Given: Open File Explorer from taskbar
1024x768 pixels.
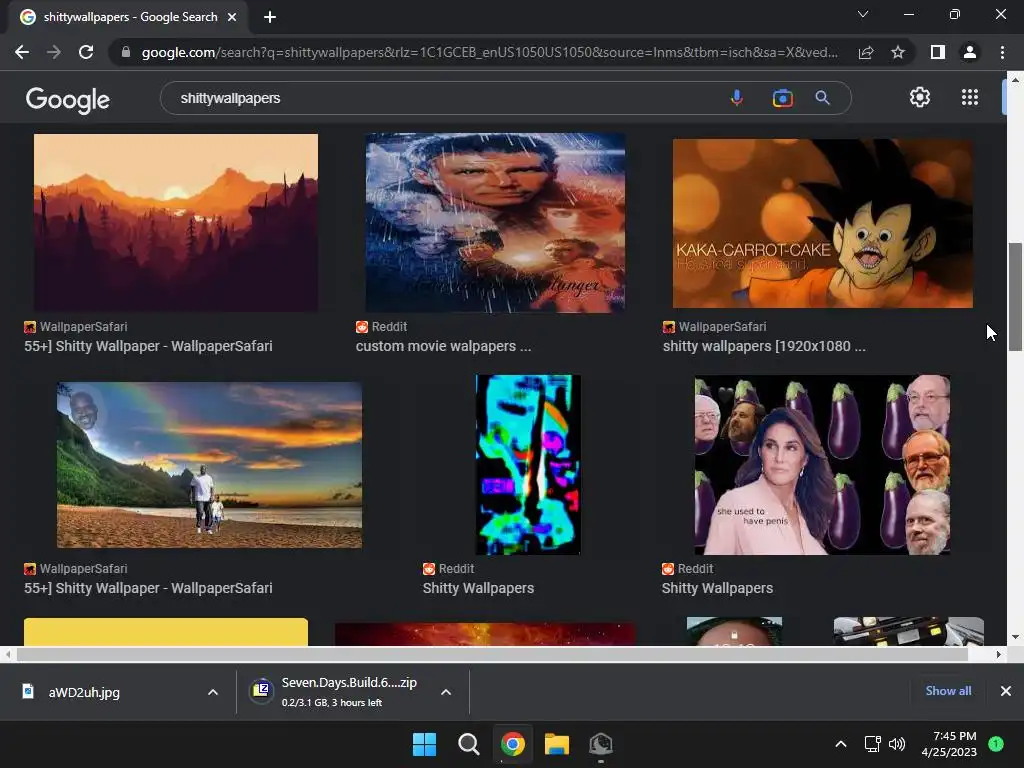Looking at the screenshot, I should click(x=557, y=744).
